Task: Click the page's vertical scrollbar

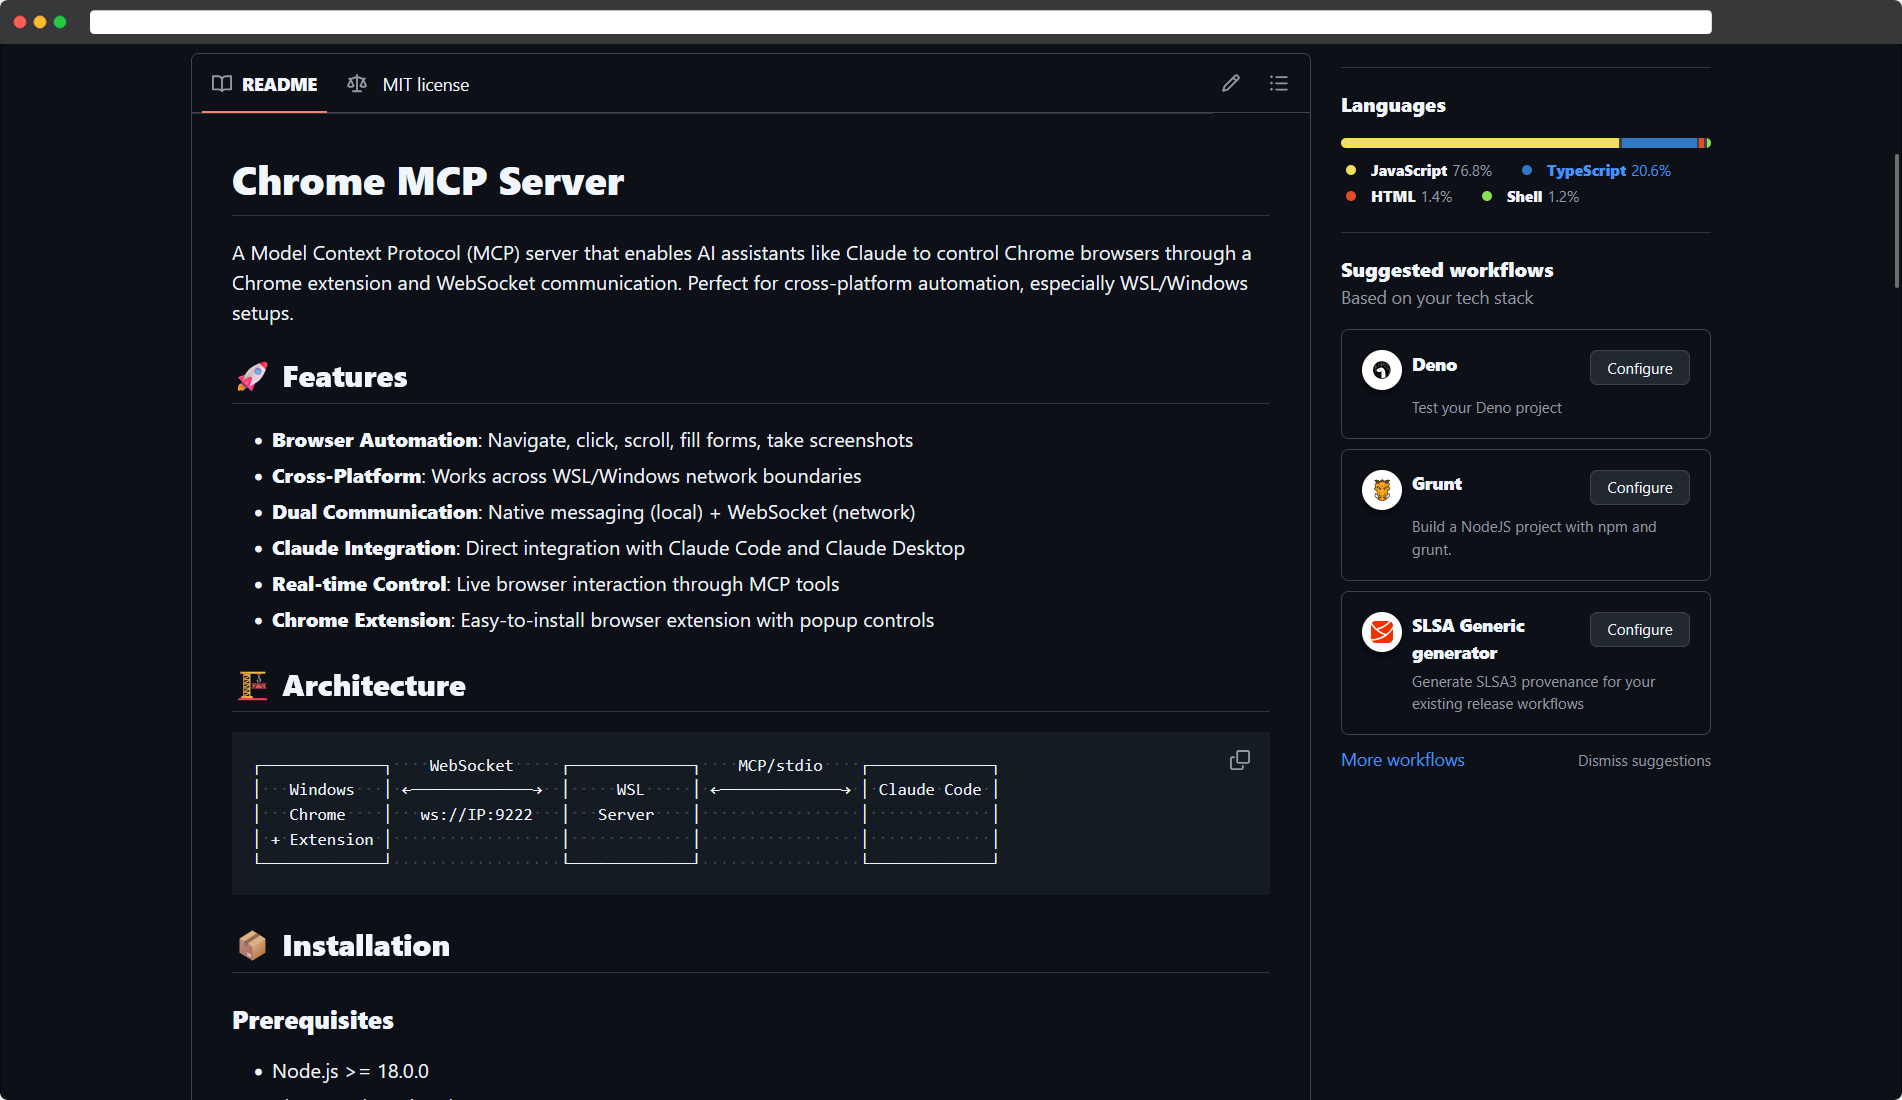Action: pos(1896,220)
